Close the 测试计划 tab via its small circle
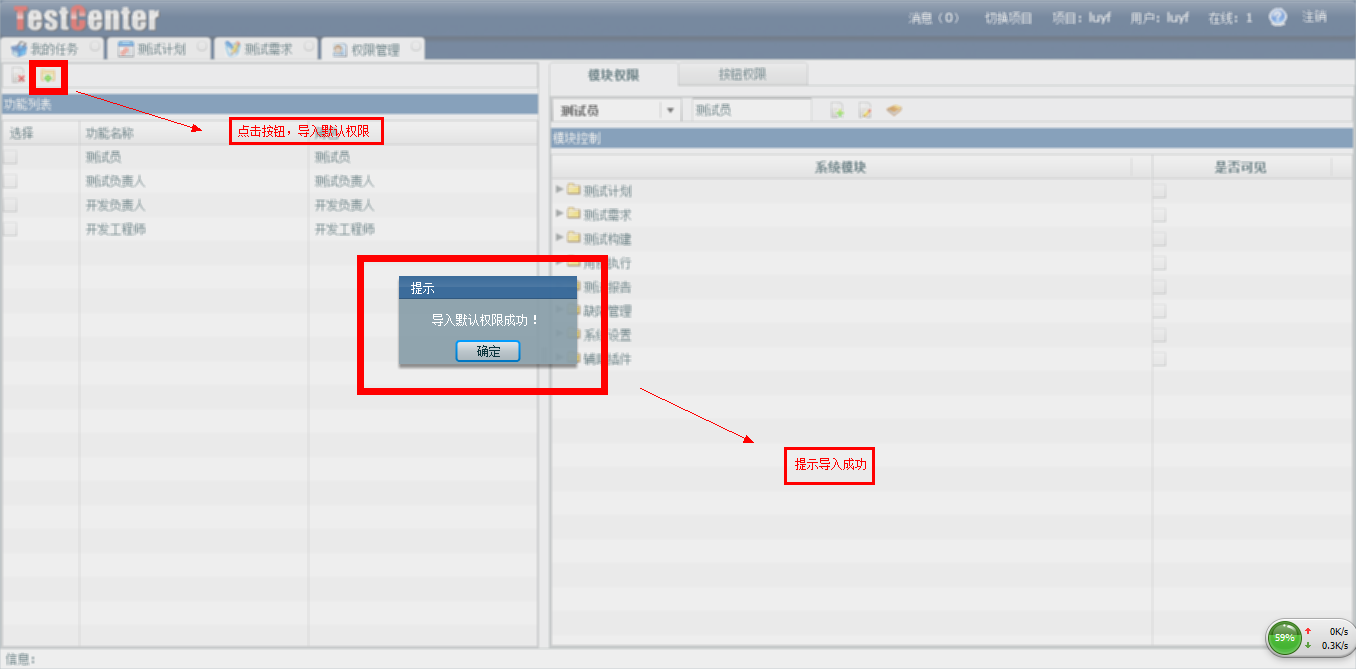1356x669 pixels. click(203, 46)
